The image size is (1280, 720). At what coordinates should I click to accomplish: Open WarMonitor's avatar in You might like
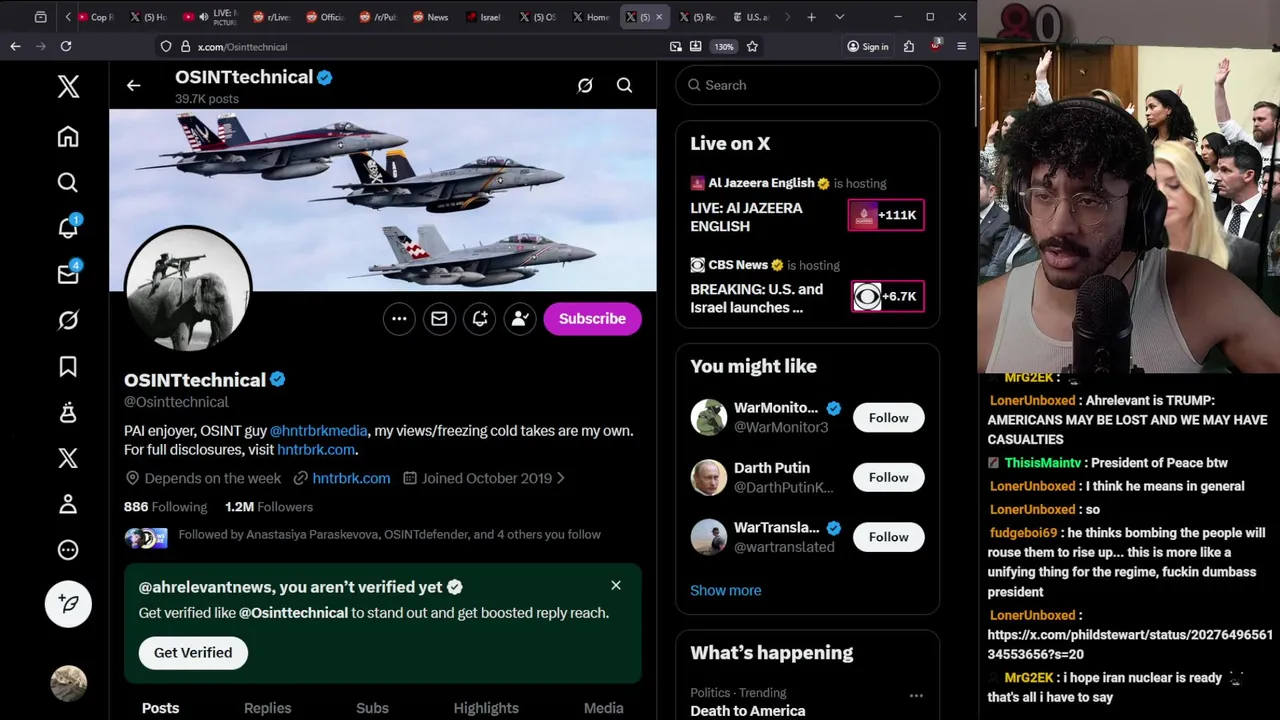(709, 418)
